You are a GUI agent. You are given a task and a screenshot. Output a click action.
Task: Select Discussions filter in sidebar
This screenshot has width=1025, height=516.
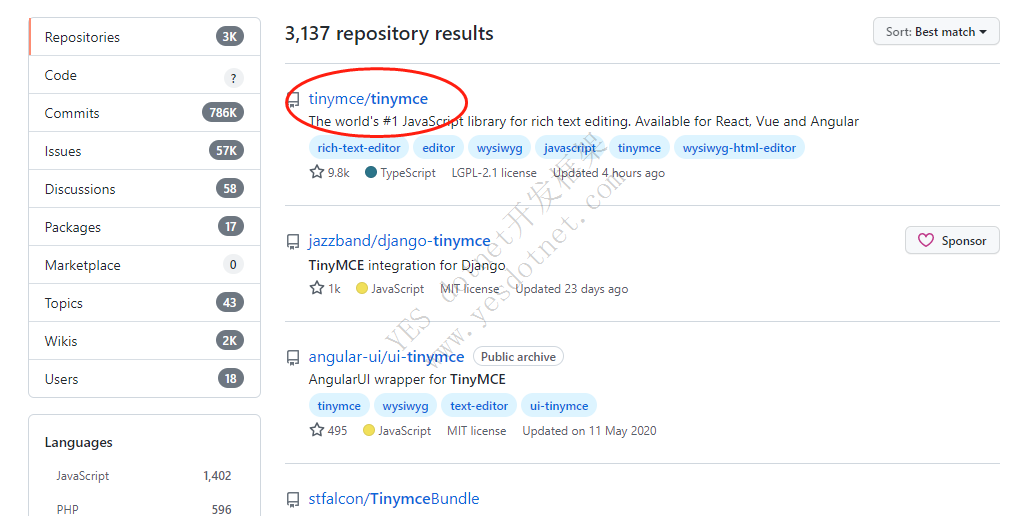pos(144,189)
